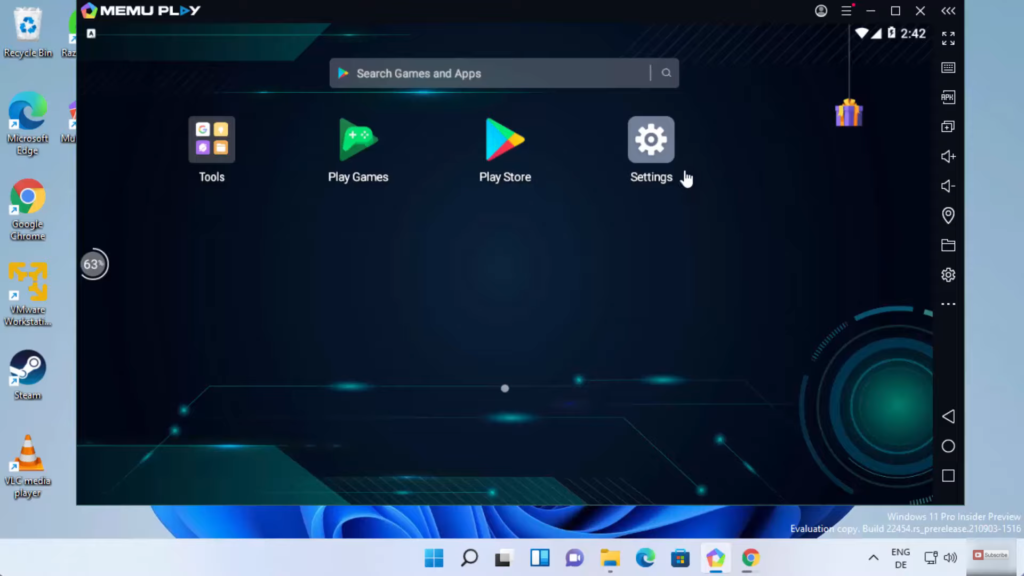1024x576 pixels.
Task: Decrease volume using sidebar speaker minus
Action: click(948, 186)
